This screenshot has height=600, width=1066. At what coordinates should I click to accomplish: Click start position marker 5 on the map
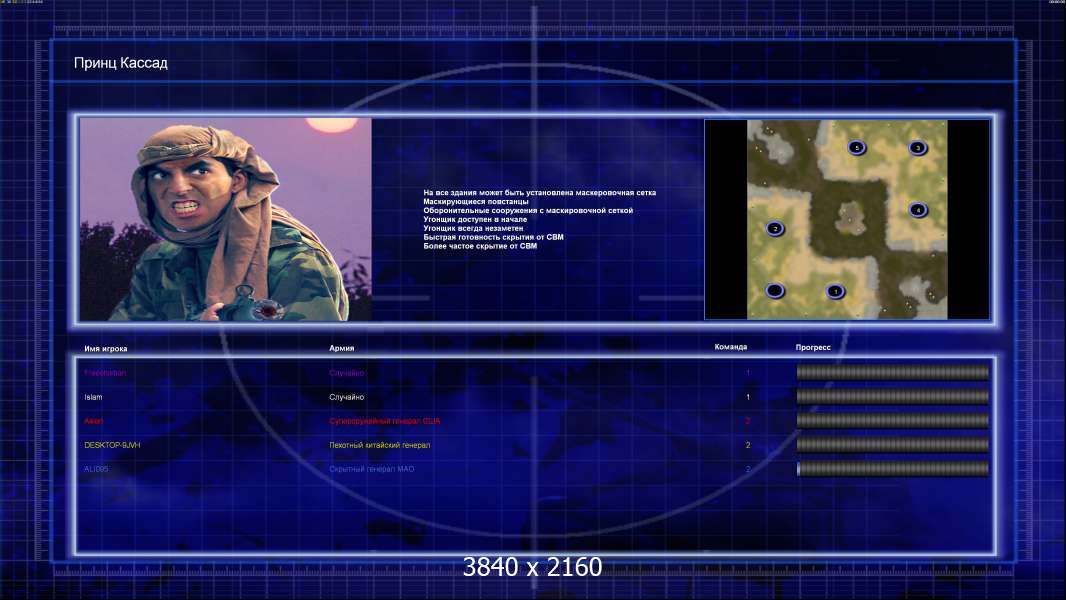point(857,147)
